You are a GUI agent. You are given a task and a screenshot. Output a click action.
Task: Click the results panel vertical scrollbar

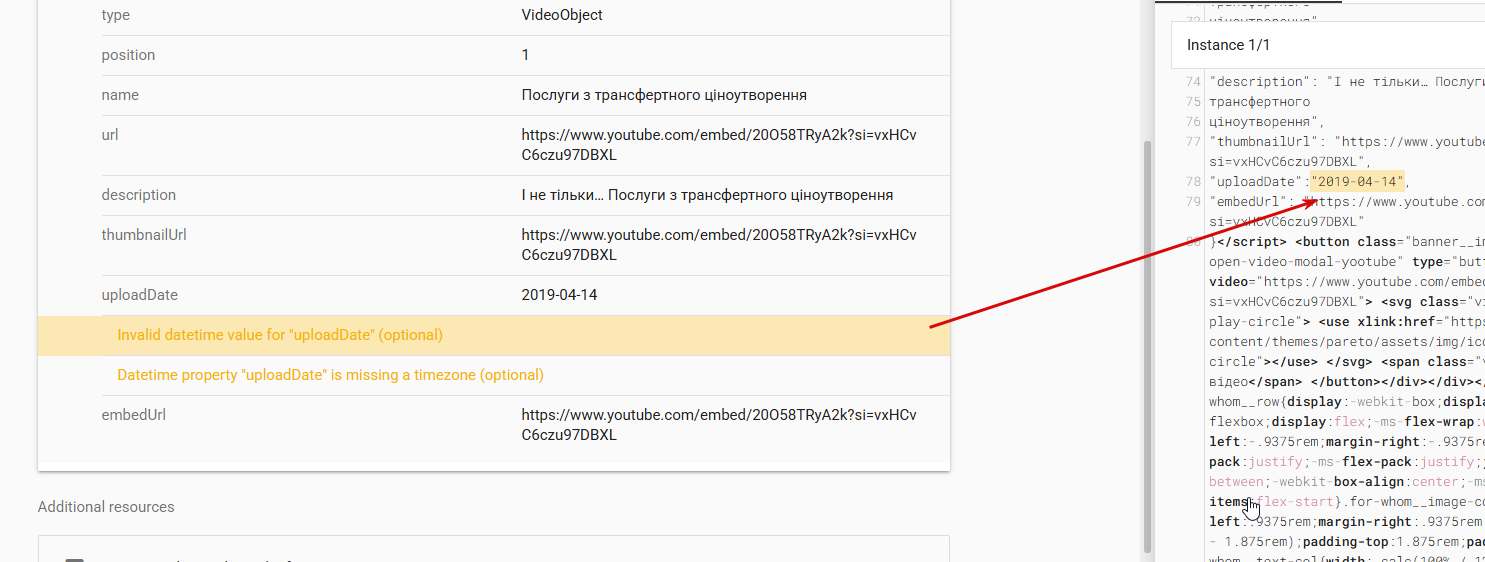(1147, 345)
